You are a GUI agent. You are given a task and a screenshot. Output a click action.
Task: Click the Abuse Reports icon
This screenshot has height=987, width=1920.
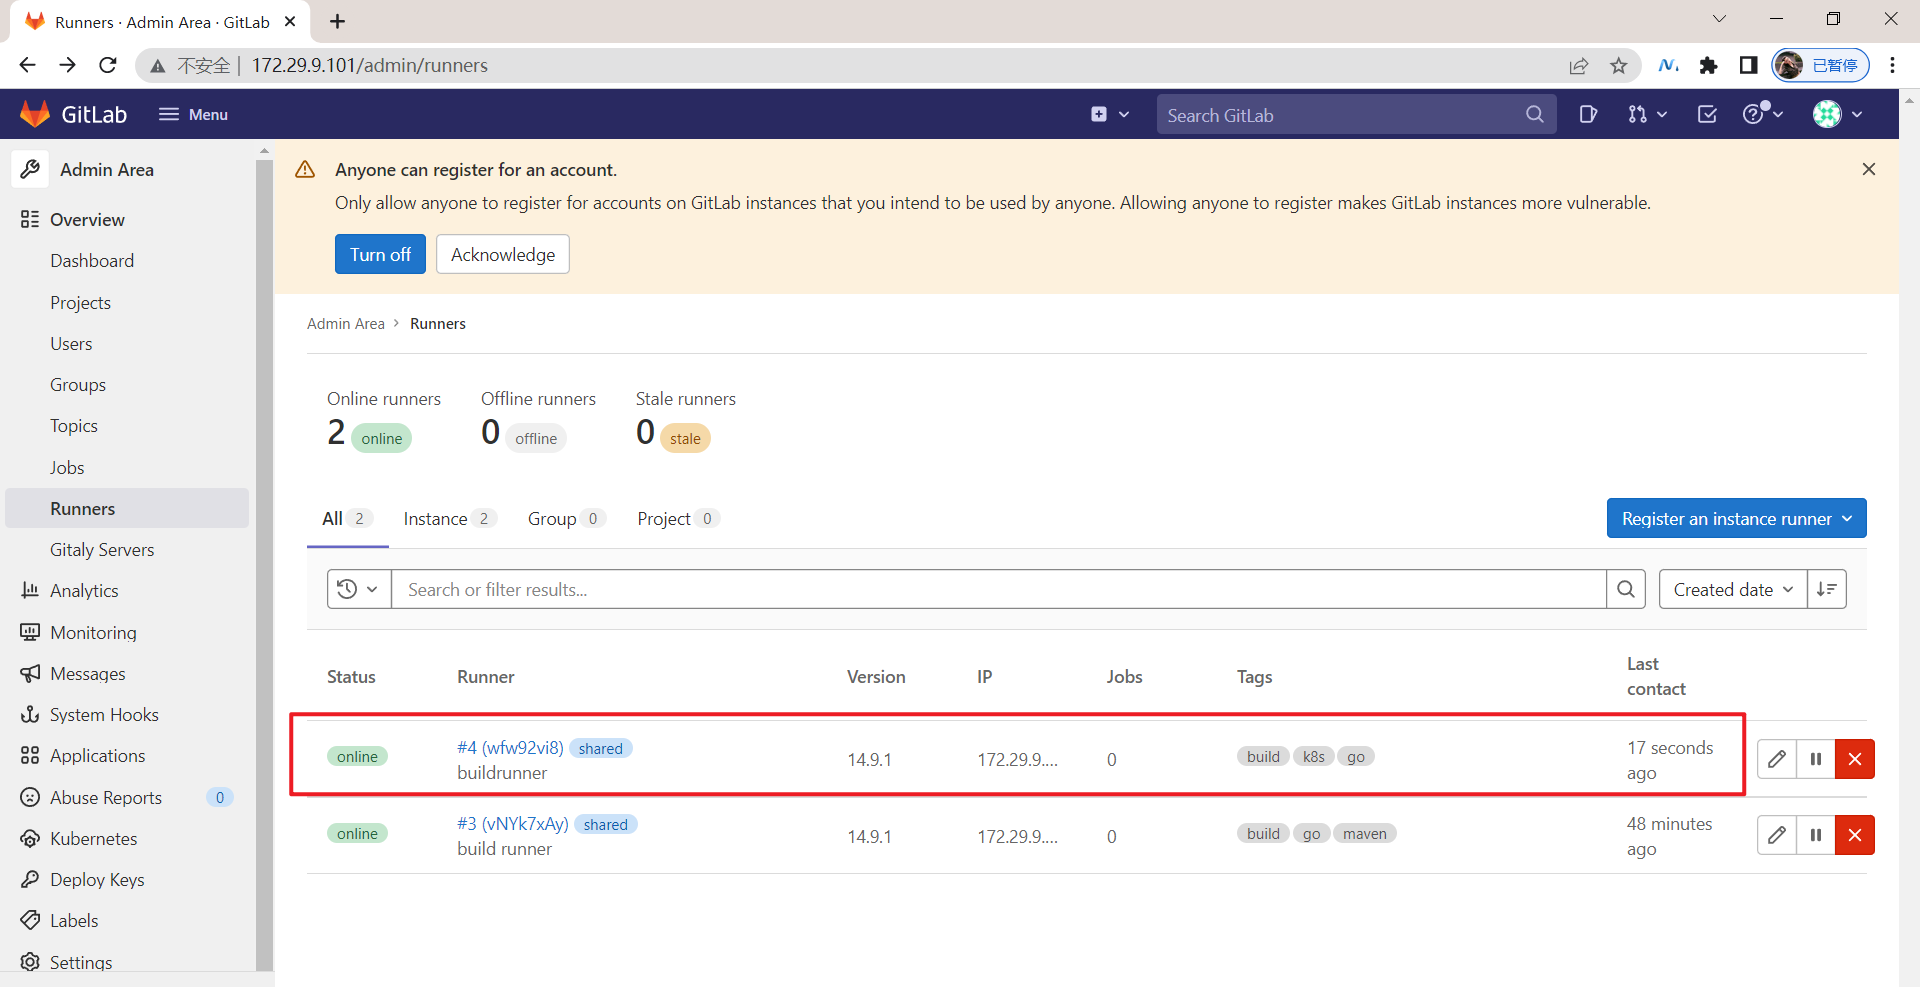[30, 797]
